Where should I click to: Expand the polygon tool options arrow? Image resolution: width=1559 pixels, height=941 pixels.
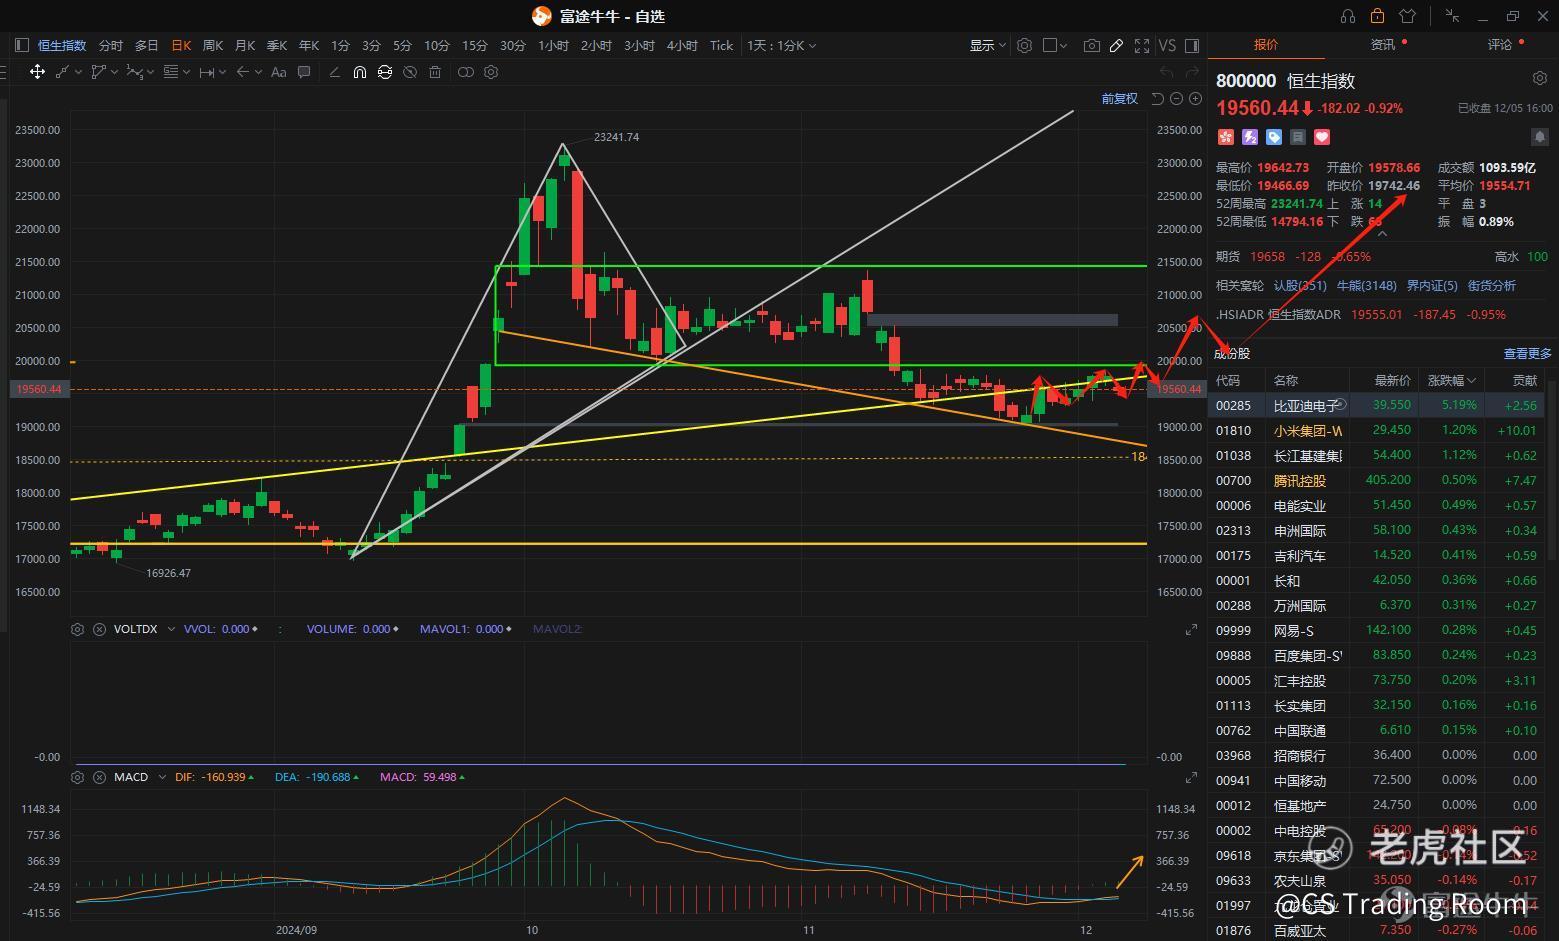point(114,72)
